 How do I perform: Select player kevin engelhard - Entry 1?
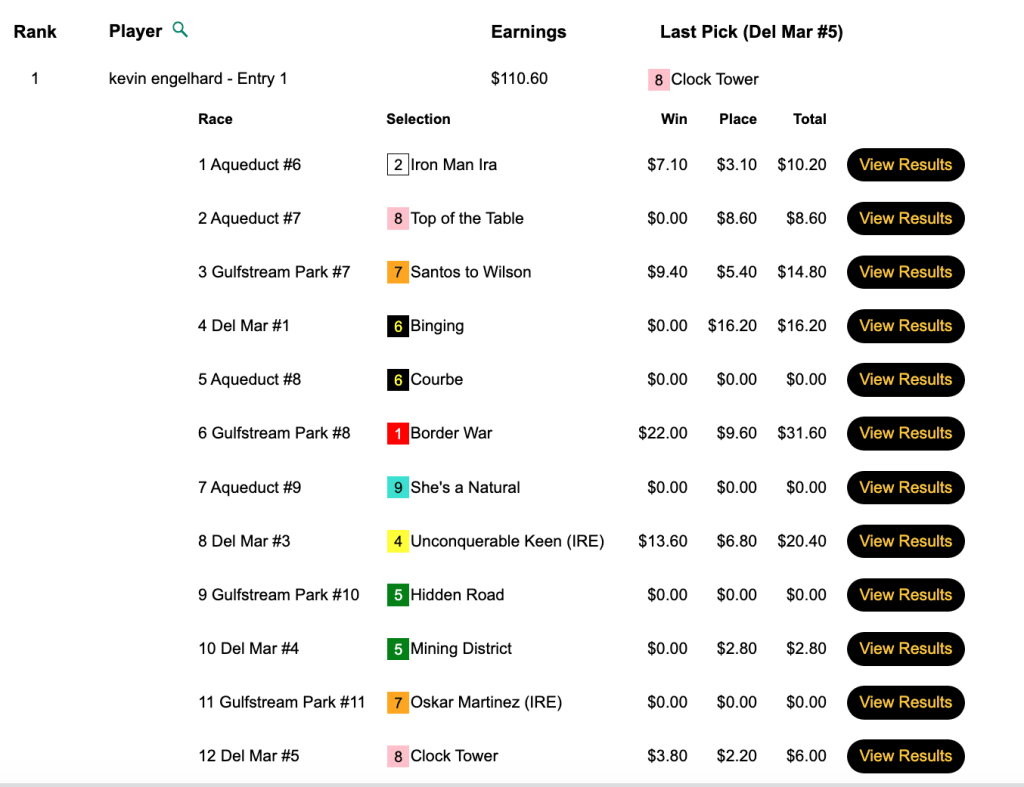(198, 78)
